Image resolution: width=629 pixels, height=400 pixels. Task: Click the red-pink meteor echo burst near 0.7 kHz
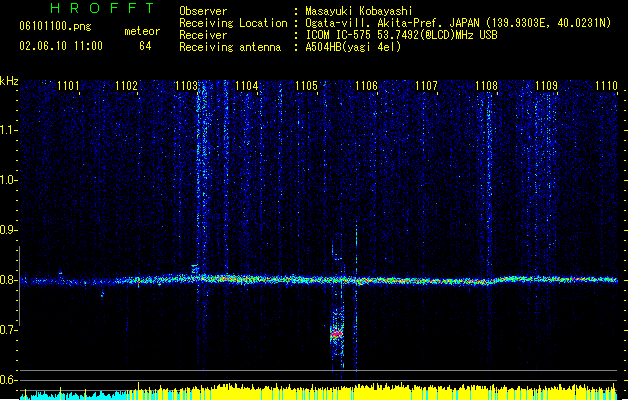point(337,333)
